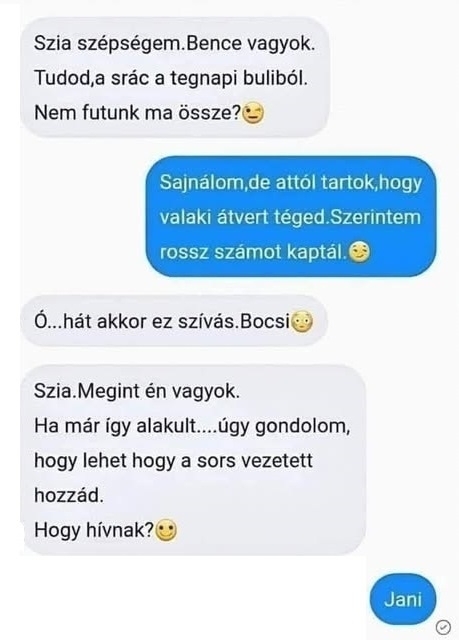Select the blue "Jani" message bubble

click(x=403, y=599)
